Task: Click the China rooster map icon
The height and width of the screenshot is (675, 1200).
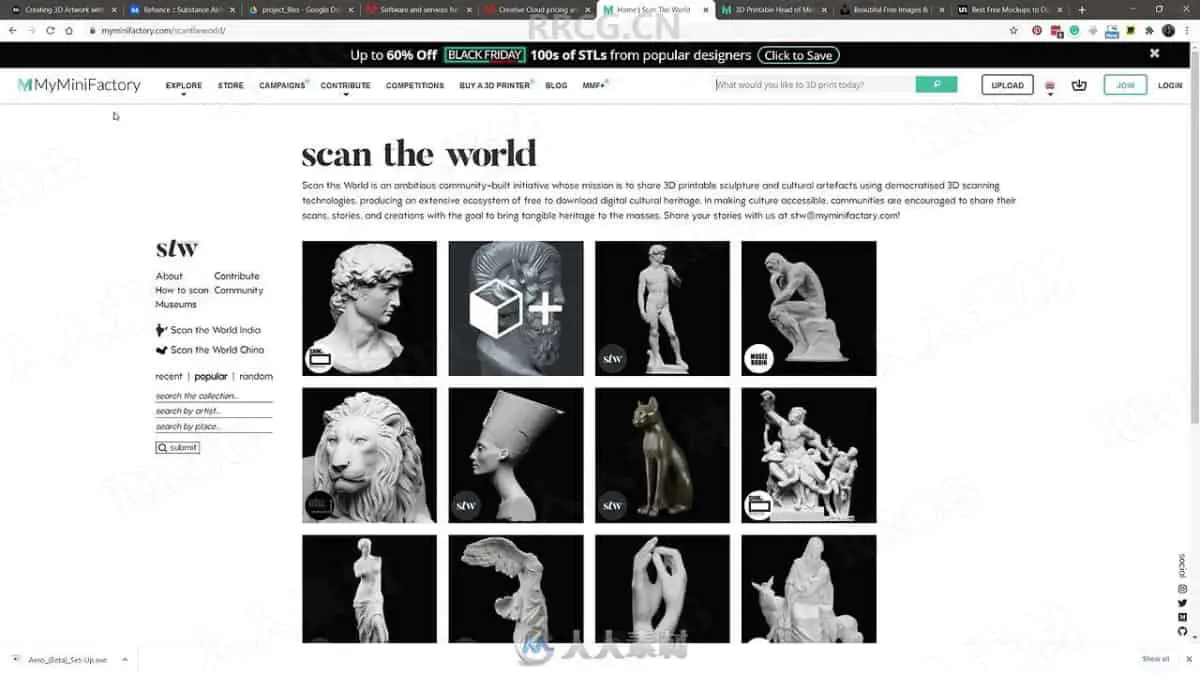Action: point(161,350)
